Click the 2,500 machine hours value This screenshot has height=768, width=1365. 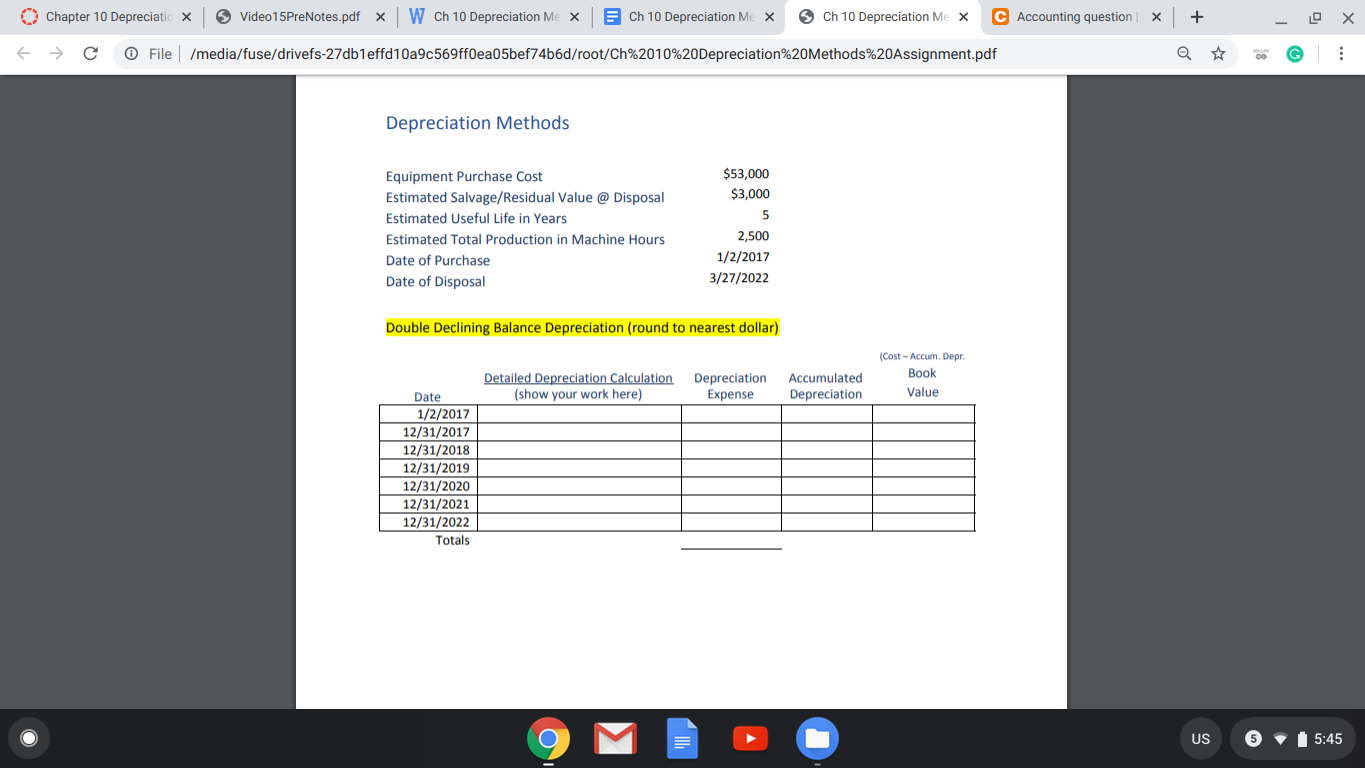(753, 236)
